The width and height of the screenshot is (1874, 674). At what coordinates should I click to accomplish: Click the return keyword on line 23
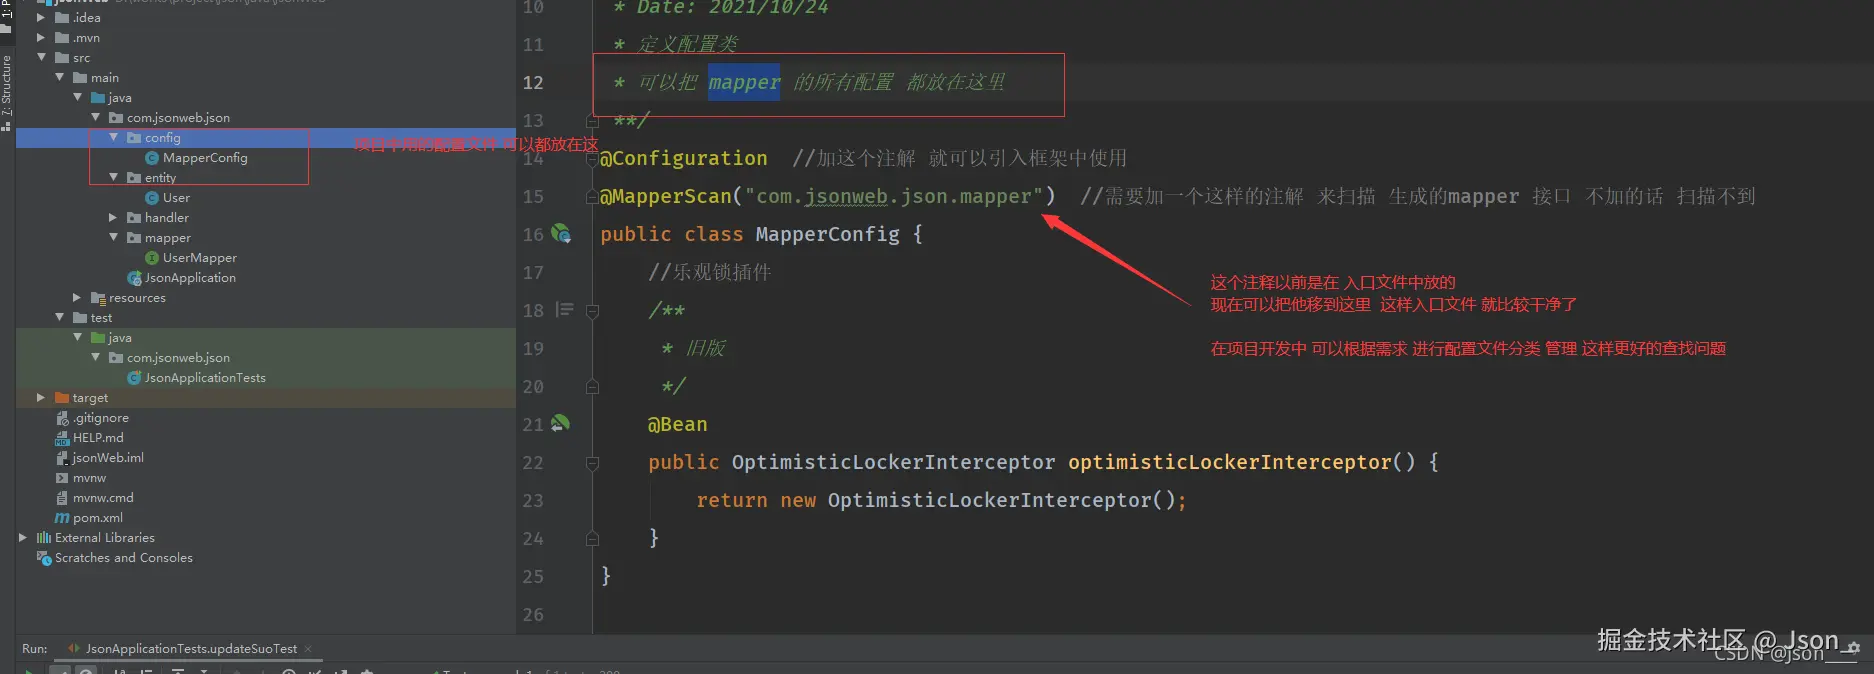pyautogui.click(x=732, y=500)
